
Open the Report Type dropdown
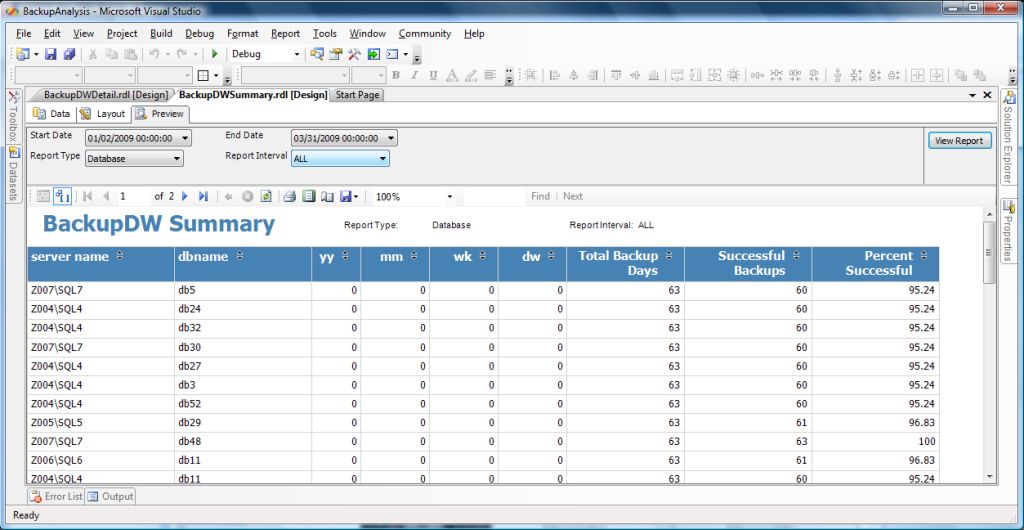pyautogui.click(x=177, y=158)
